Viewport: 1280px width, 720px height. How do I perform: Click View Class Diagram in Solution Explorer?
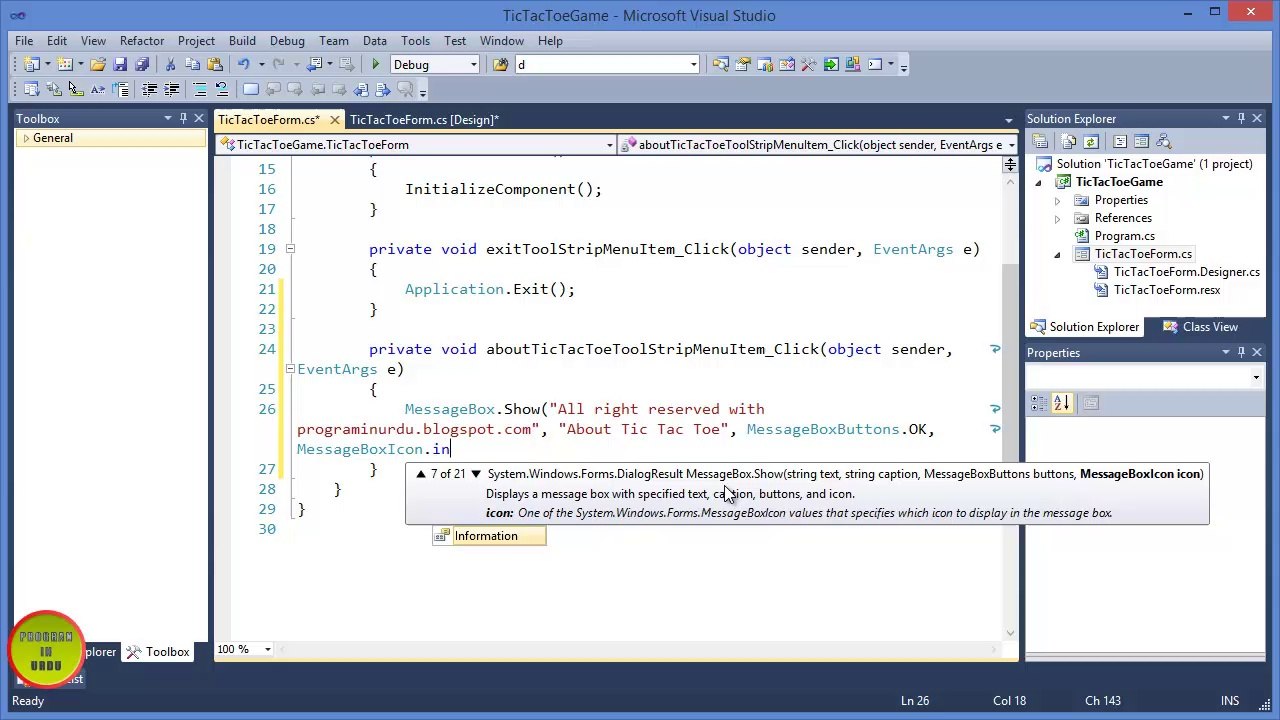click(1164, 142)
